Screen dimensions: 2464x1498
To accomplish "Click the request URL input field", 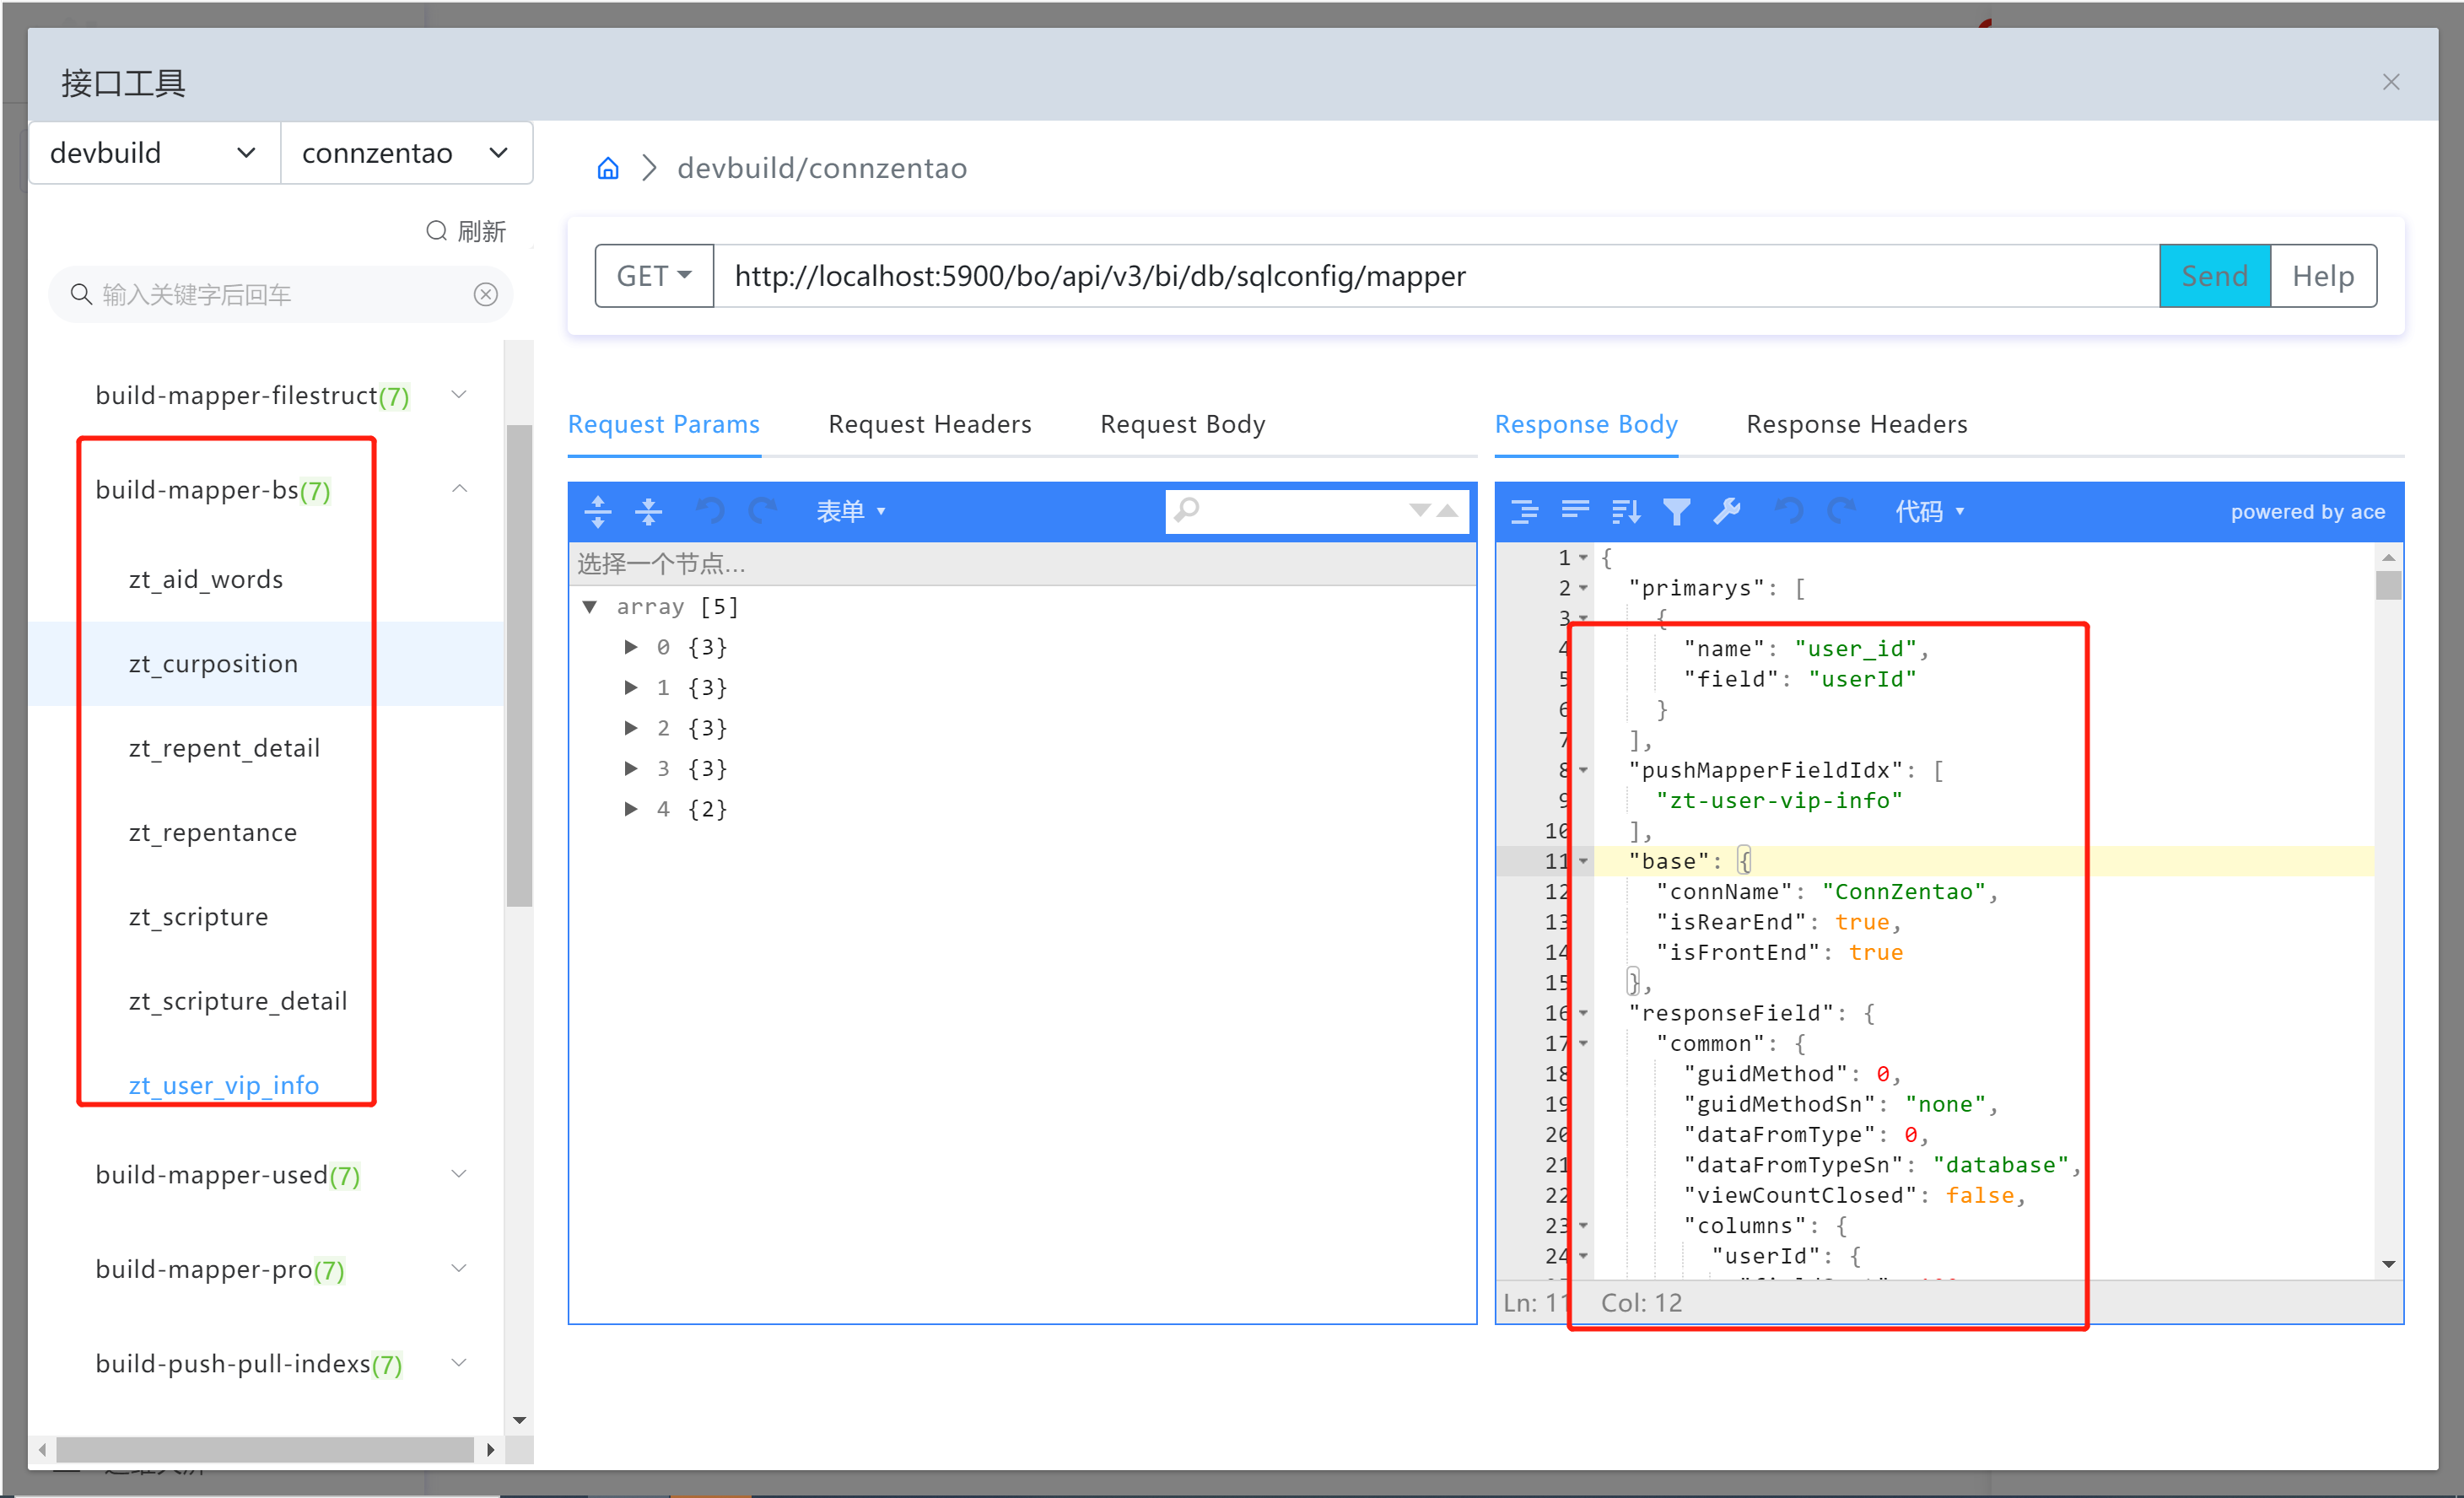I will pos(1436,275).
